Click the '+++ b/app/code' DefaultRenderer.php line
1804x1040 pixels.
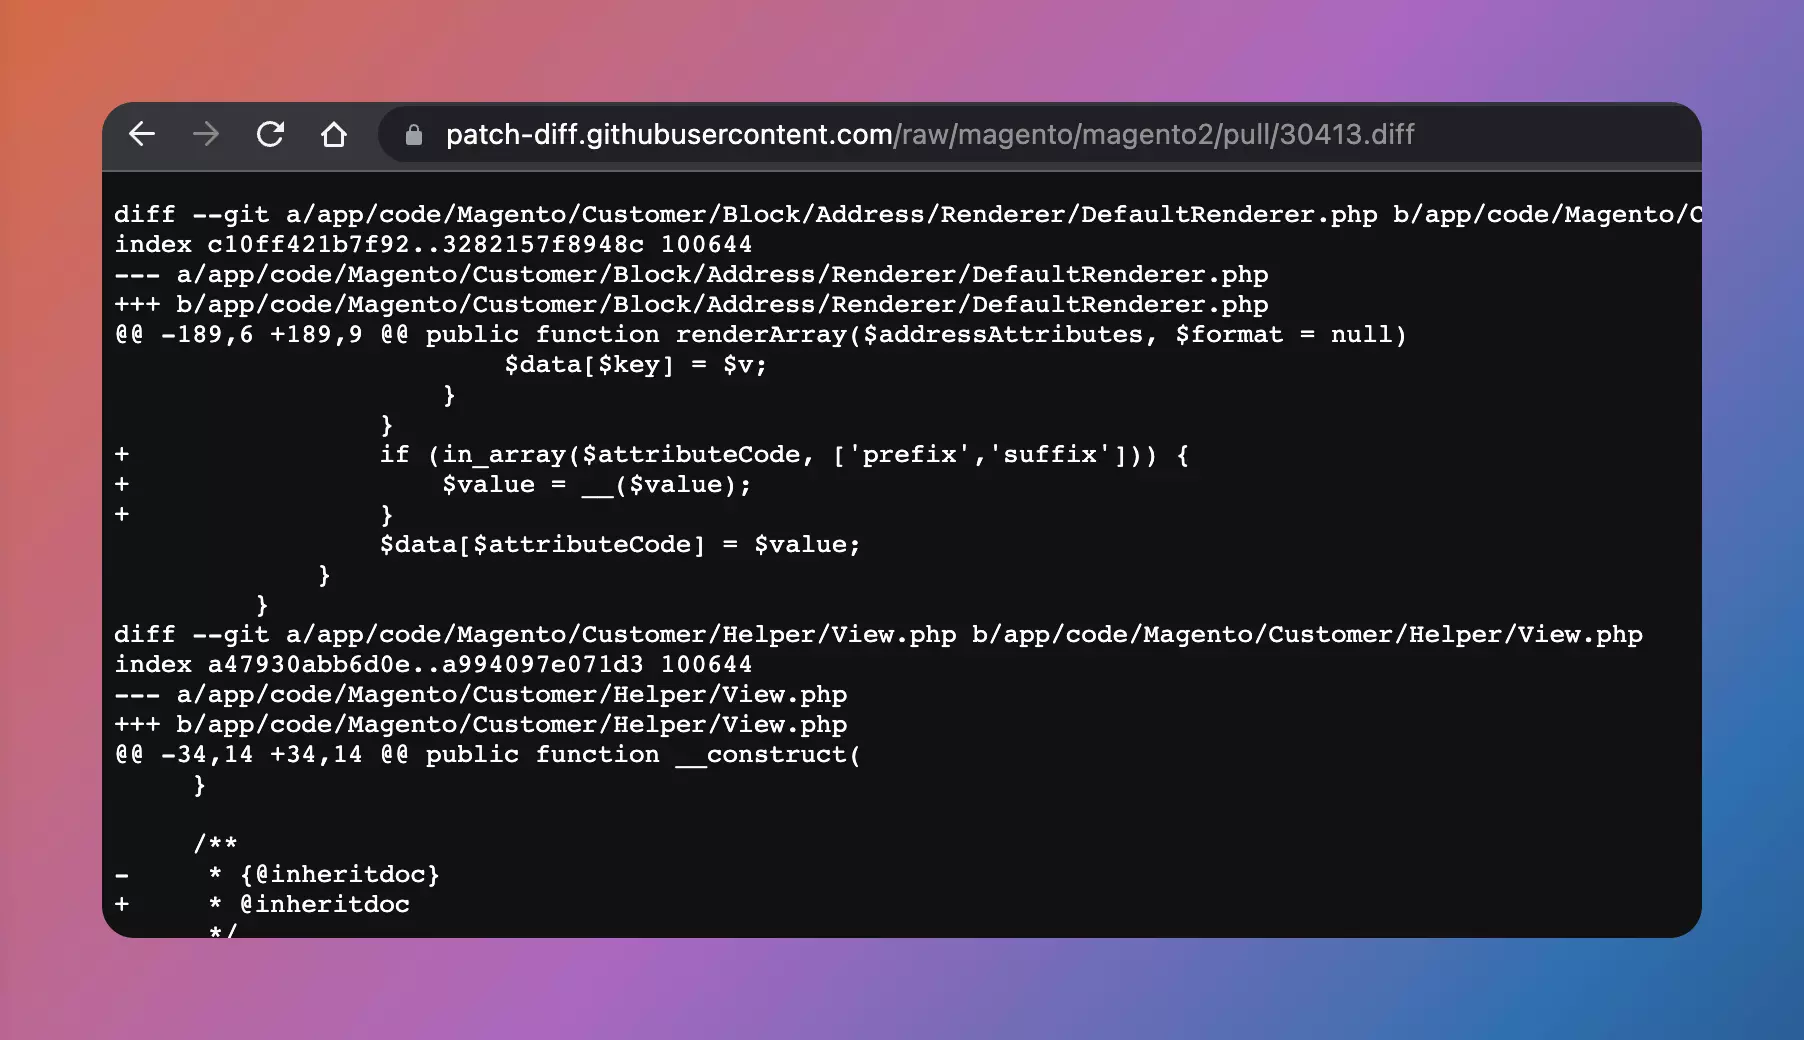[691, 304]
